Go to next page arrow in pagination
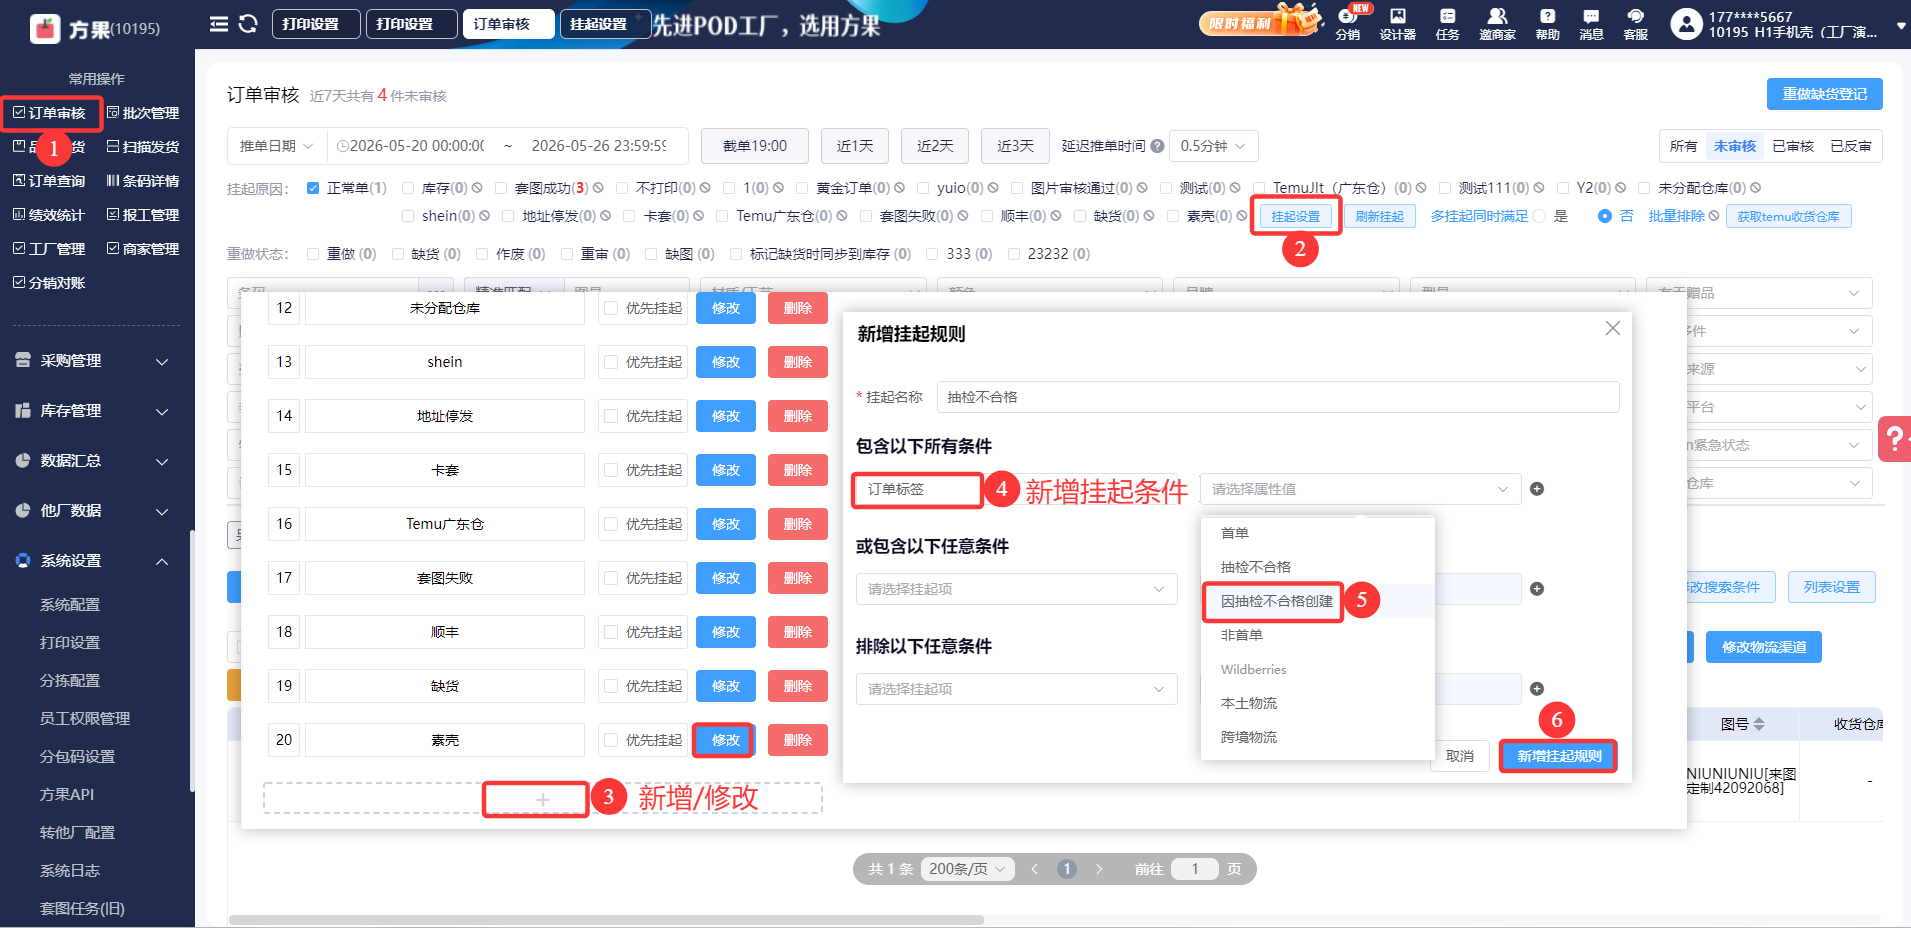Viewport: 1911px width, 928px height. tap(1099, 869)
